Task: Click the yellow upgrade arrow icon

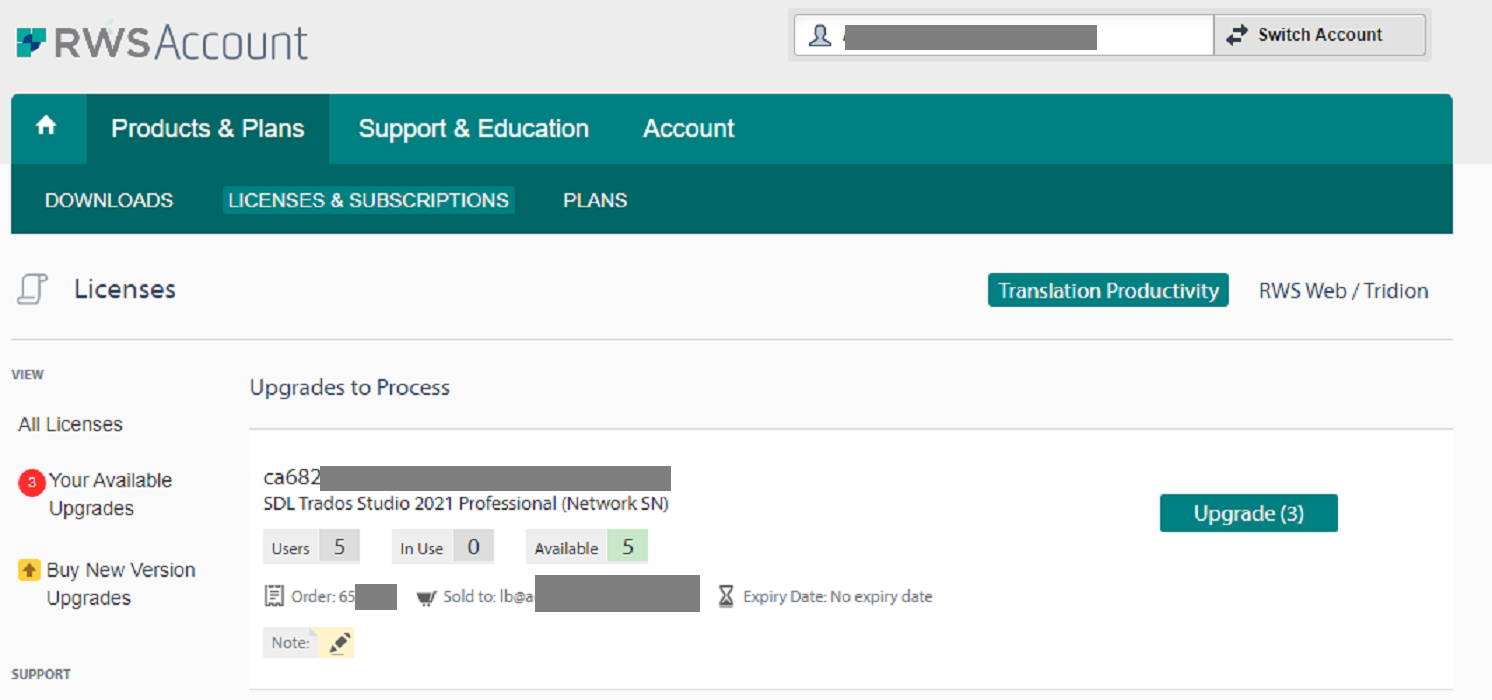Action: pos(29,570)
